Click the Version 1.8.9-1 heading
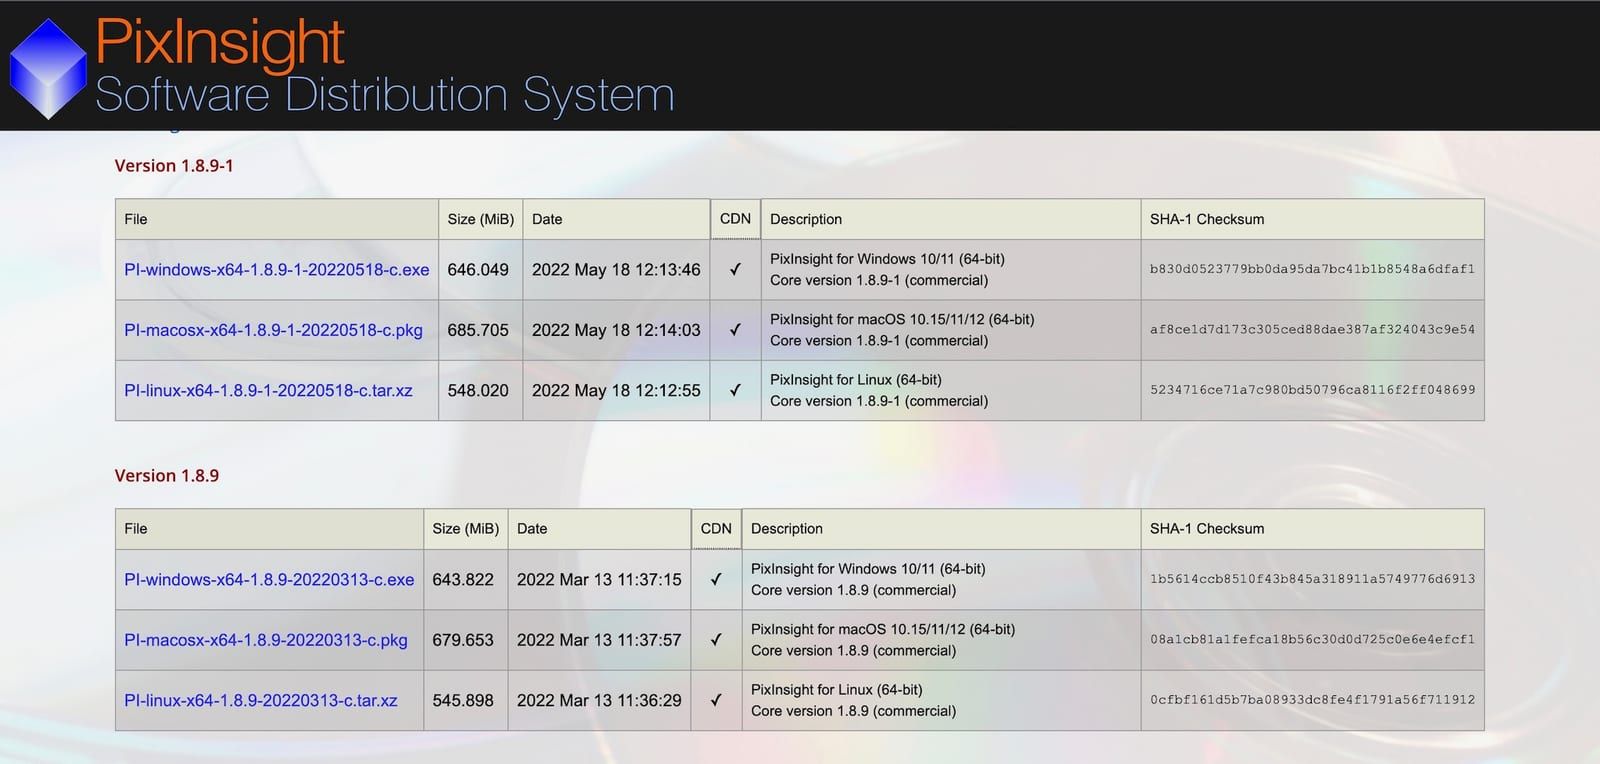The image size is (1600, 764). pyautogui.click(x=174, y=166)
